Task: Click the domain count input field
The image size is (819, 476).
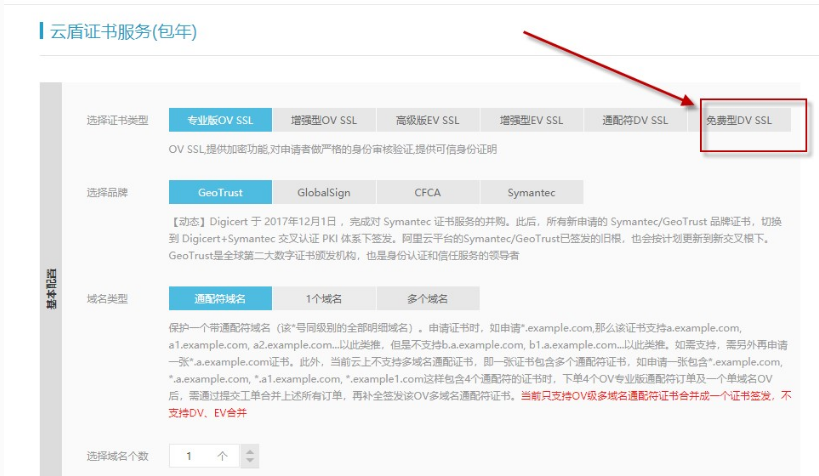Action: 204,456
